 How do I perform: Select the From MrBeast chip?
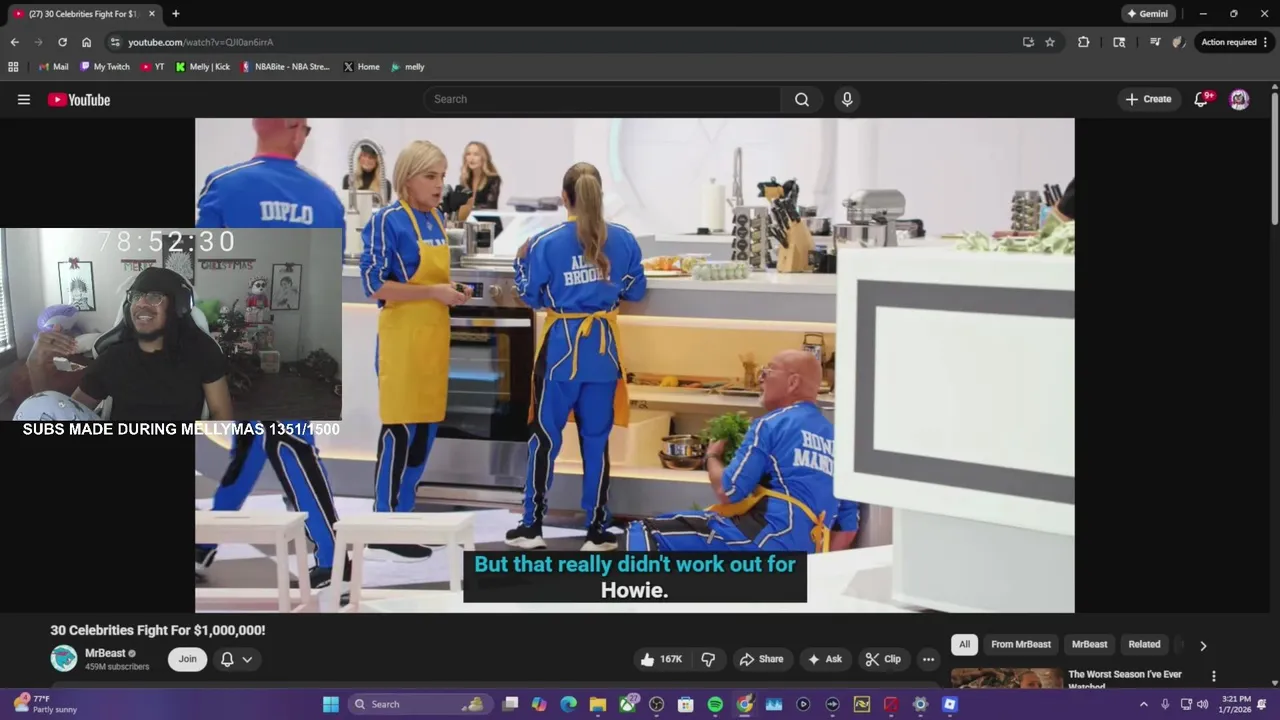[1021, 645]
